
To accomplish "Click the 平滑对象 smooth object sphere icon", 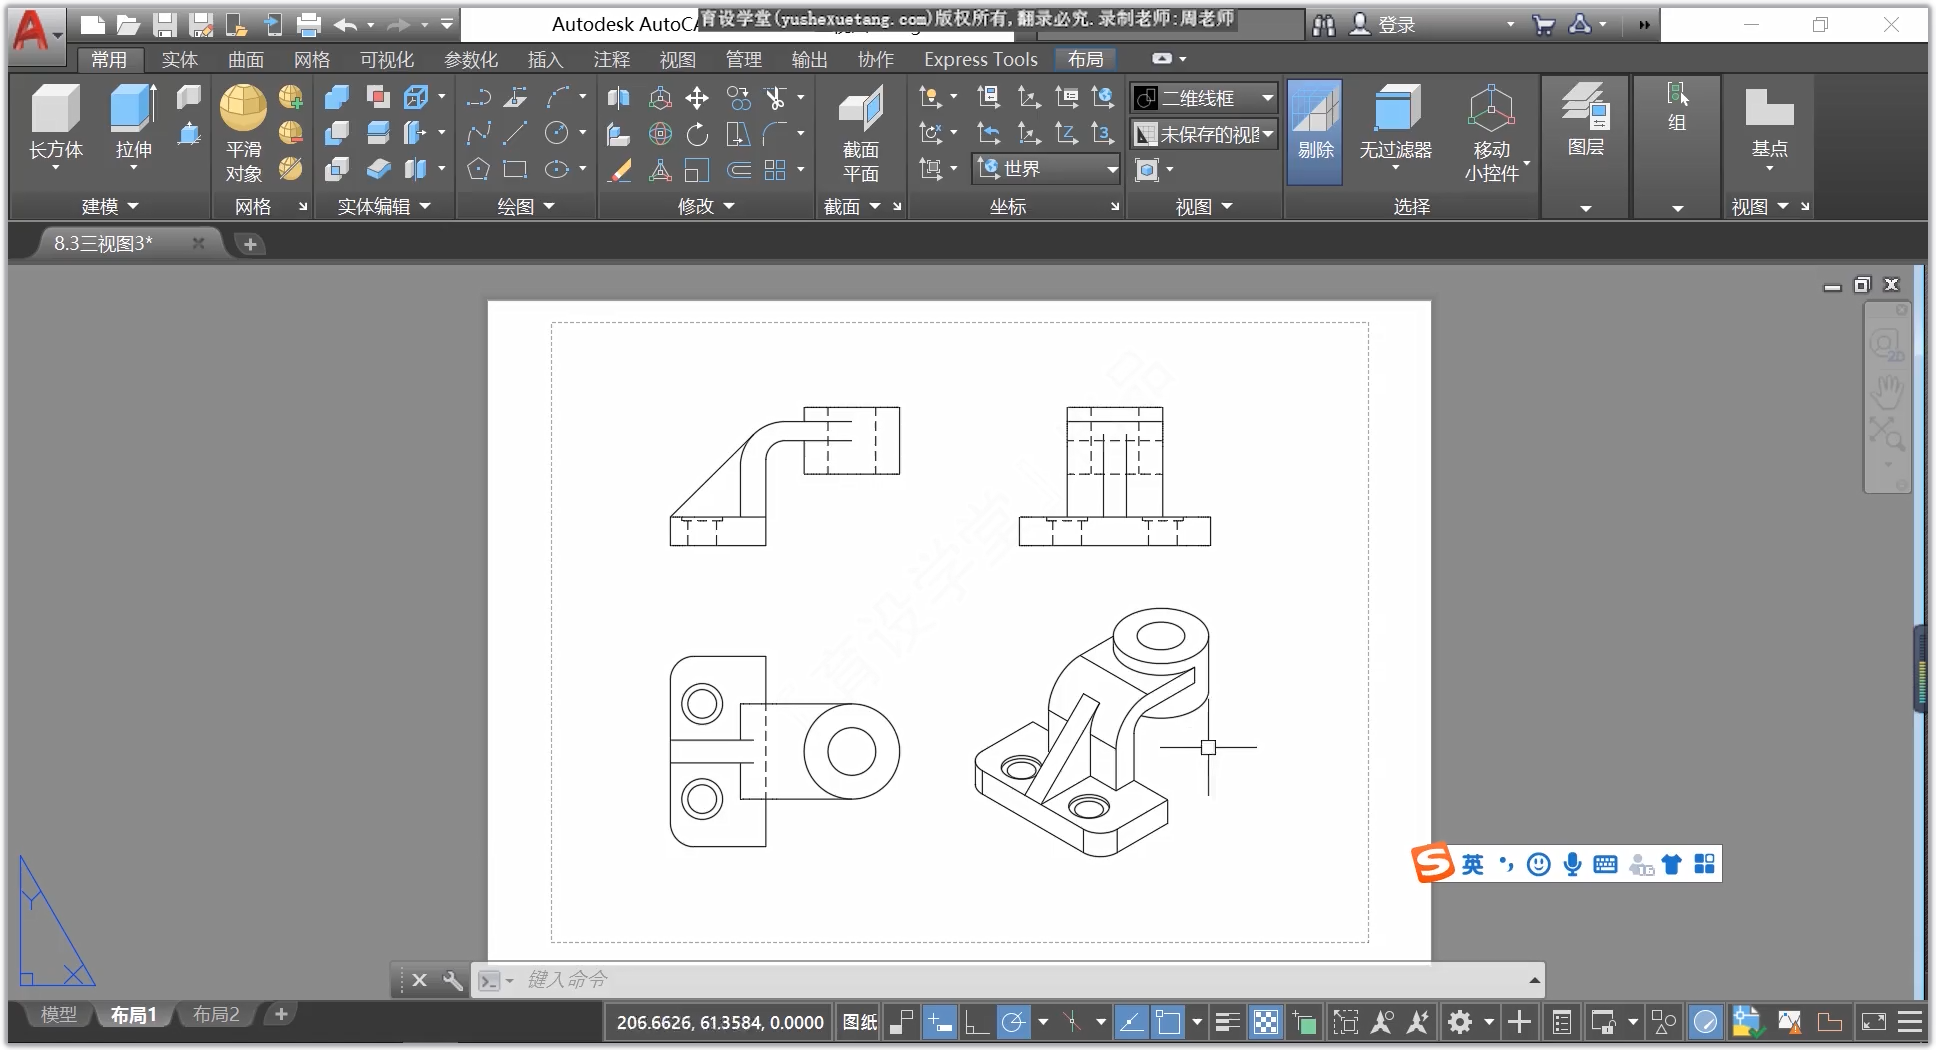I will pos(243,133).
